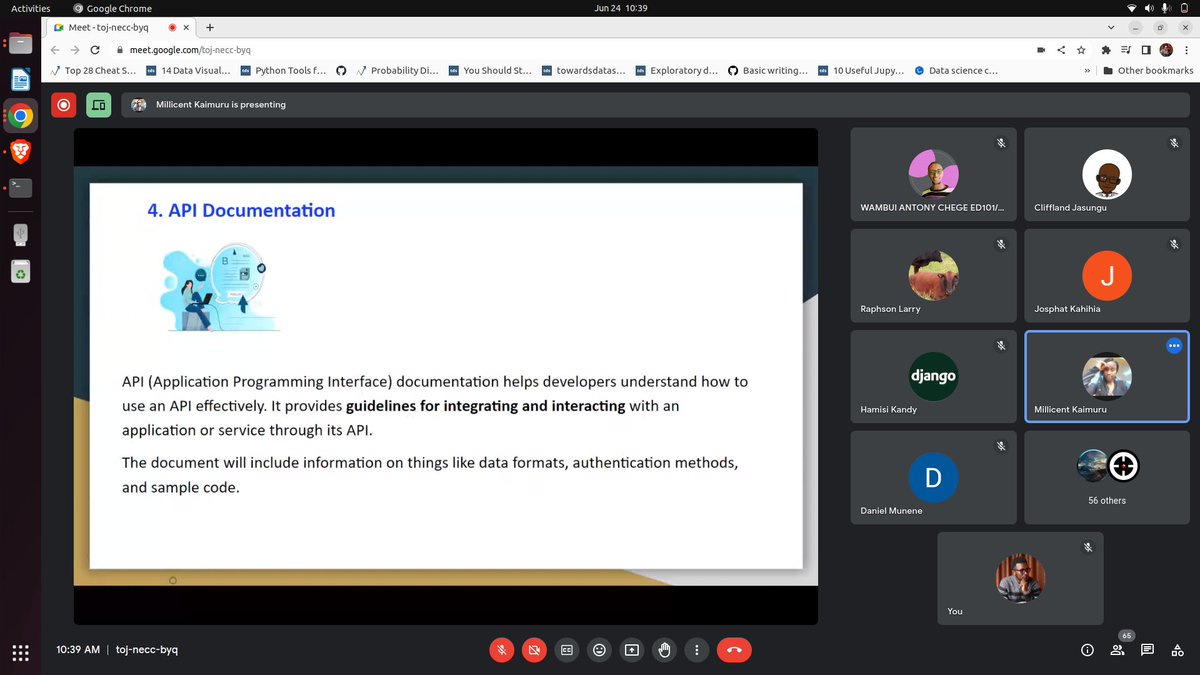The image size is (1200, 675).
Task: Unmute the microphone in the Meet toolbar
Action: (501, 650)
